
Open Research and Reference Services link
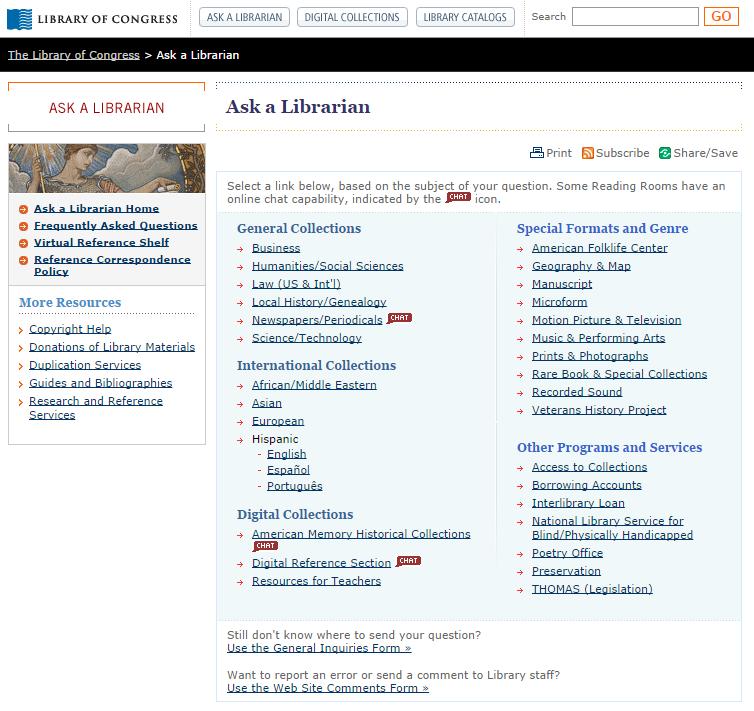[95, 408]
